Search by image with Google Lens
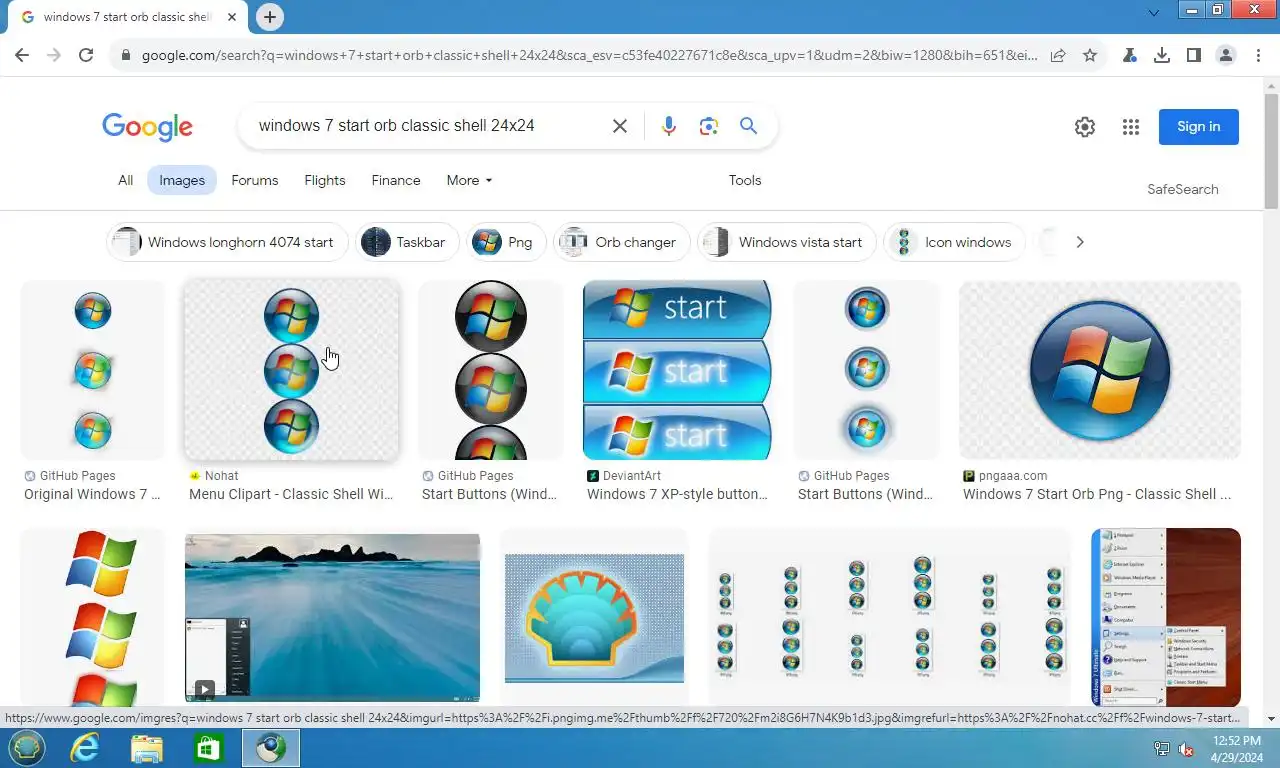Screen dimensions: 1280x768 pos(709,126)
